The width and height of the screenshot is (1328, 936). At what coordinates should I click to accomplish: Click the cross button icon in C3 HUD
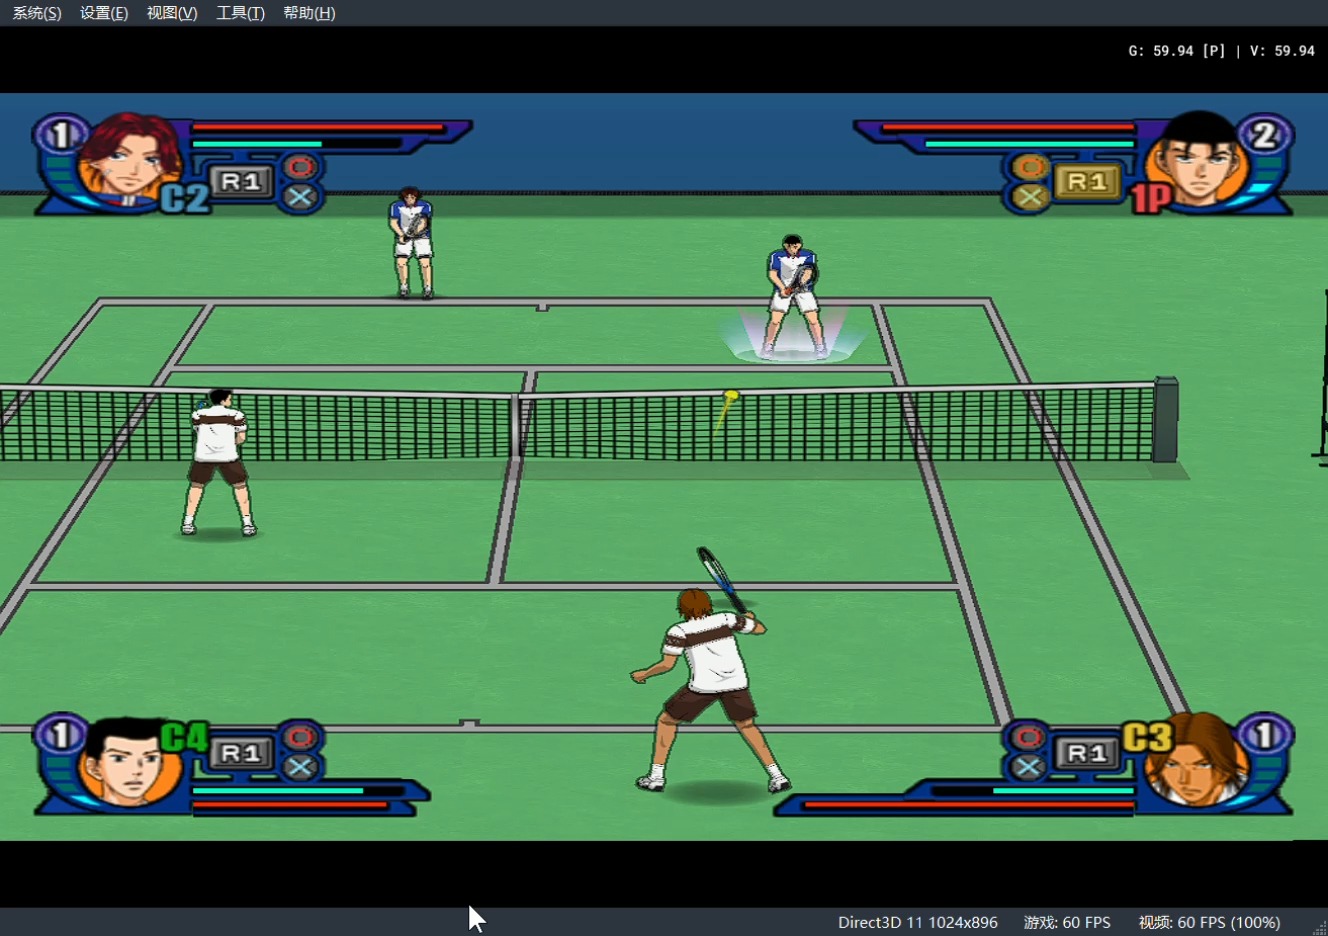tap(1027, 767)
